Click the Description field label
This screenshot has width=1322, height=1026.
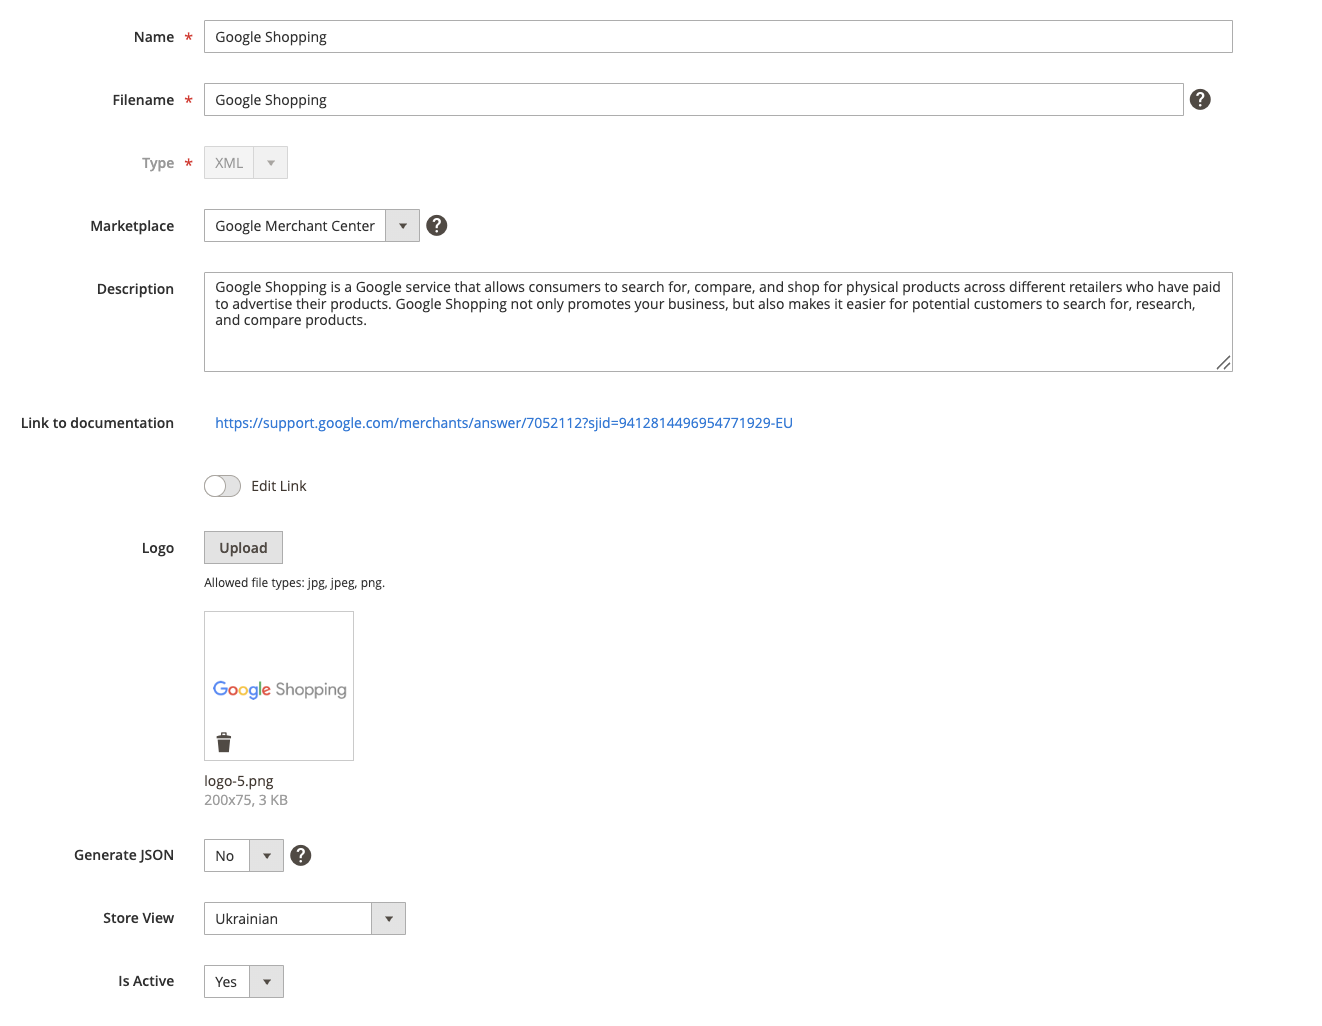click(x=135, y=289)
